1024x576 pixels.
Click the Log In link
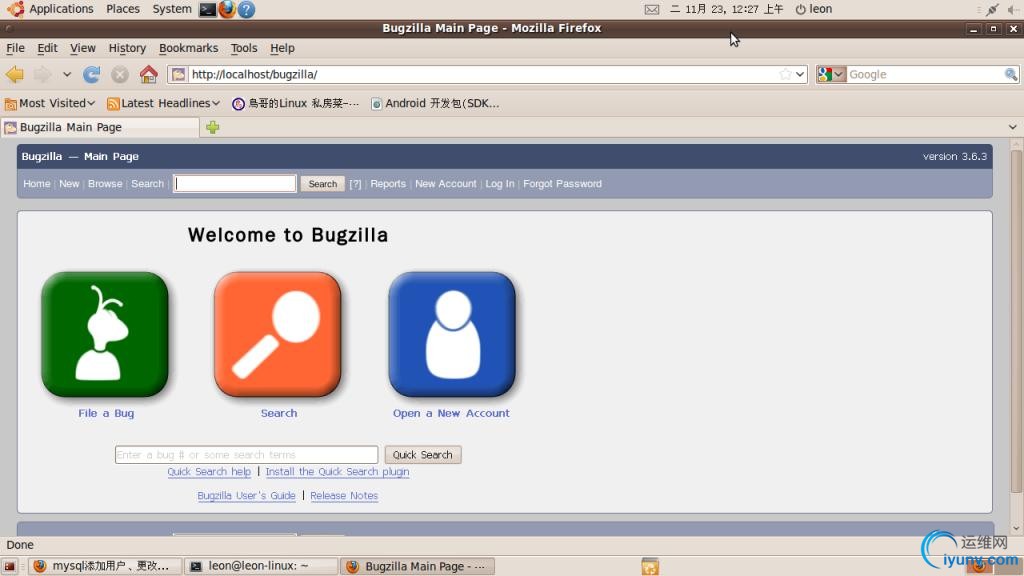500,184
